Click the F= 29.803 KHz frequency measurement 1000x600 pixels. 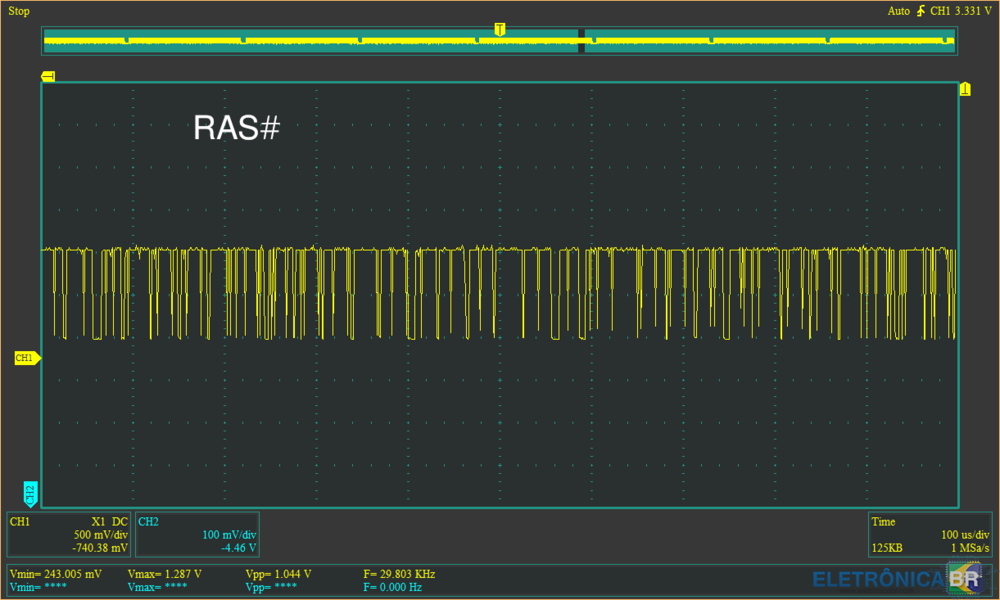[x=400, y=574]
